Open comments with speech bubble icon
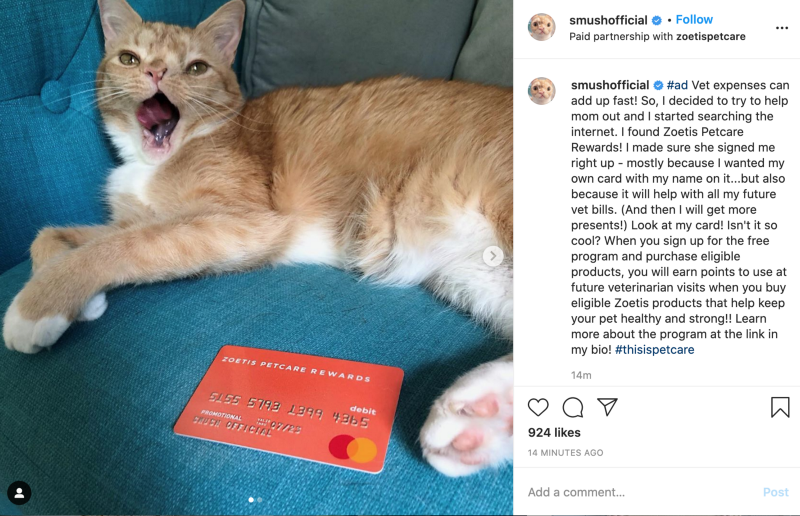This screenshot has height=516, width=800. (572, 407)
